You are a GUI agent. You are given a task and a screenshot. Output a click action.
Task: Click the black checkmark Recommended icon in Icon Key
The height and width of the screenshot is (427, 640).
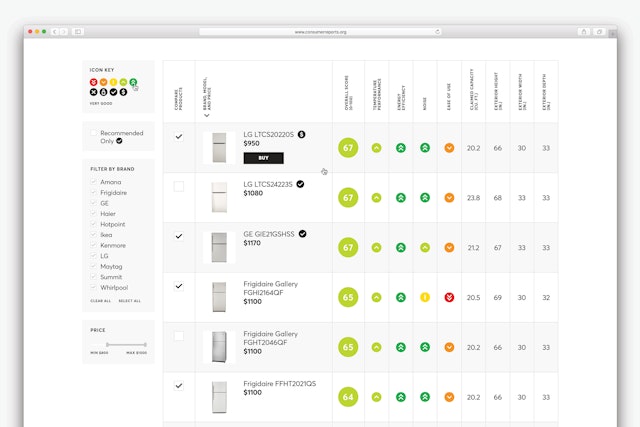(x=113, y=92)
